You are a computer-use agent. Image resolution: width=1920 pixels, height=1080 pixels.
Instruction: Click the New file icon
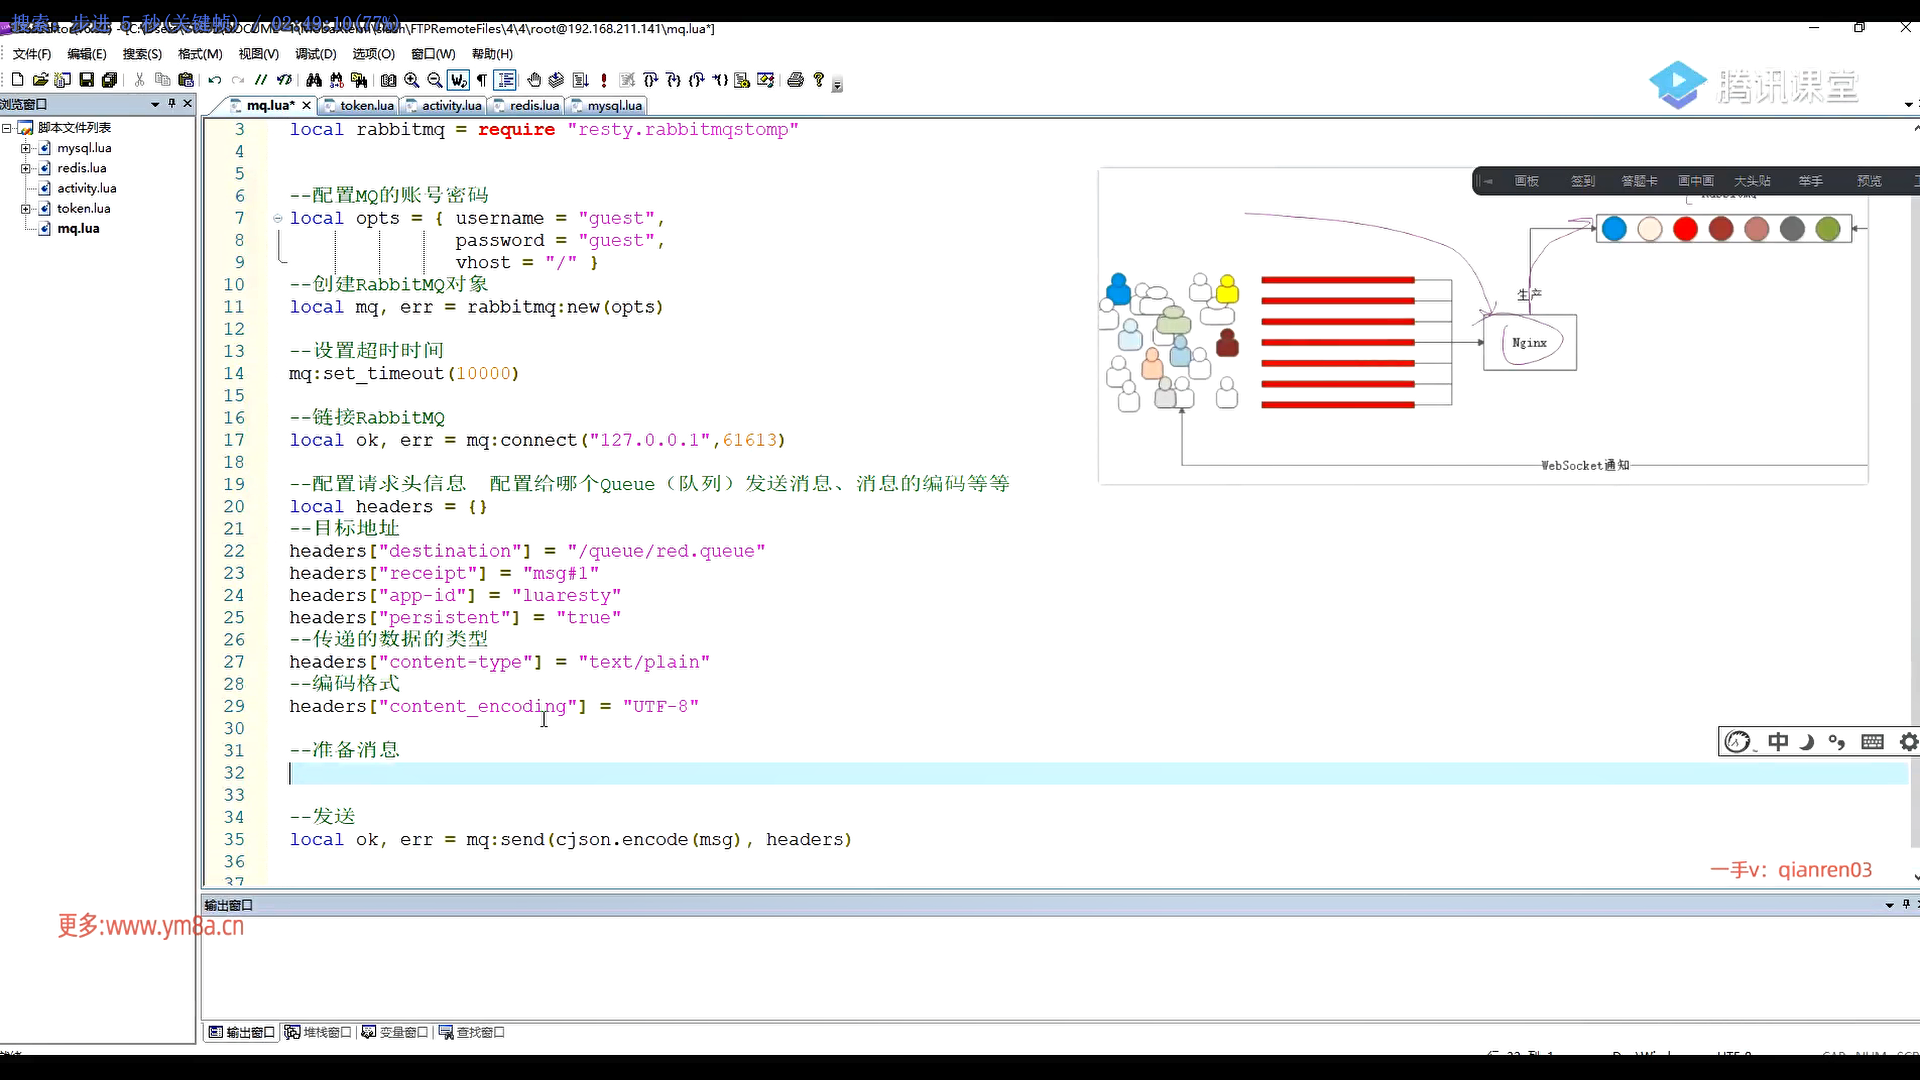pos(17,80)
